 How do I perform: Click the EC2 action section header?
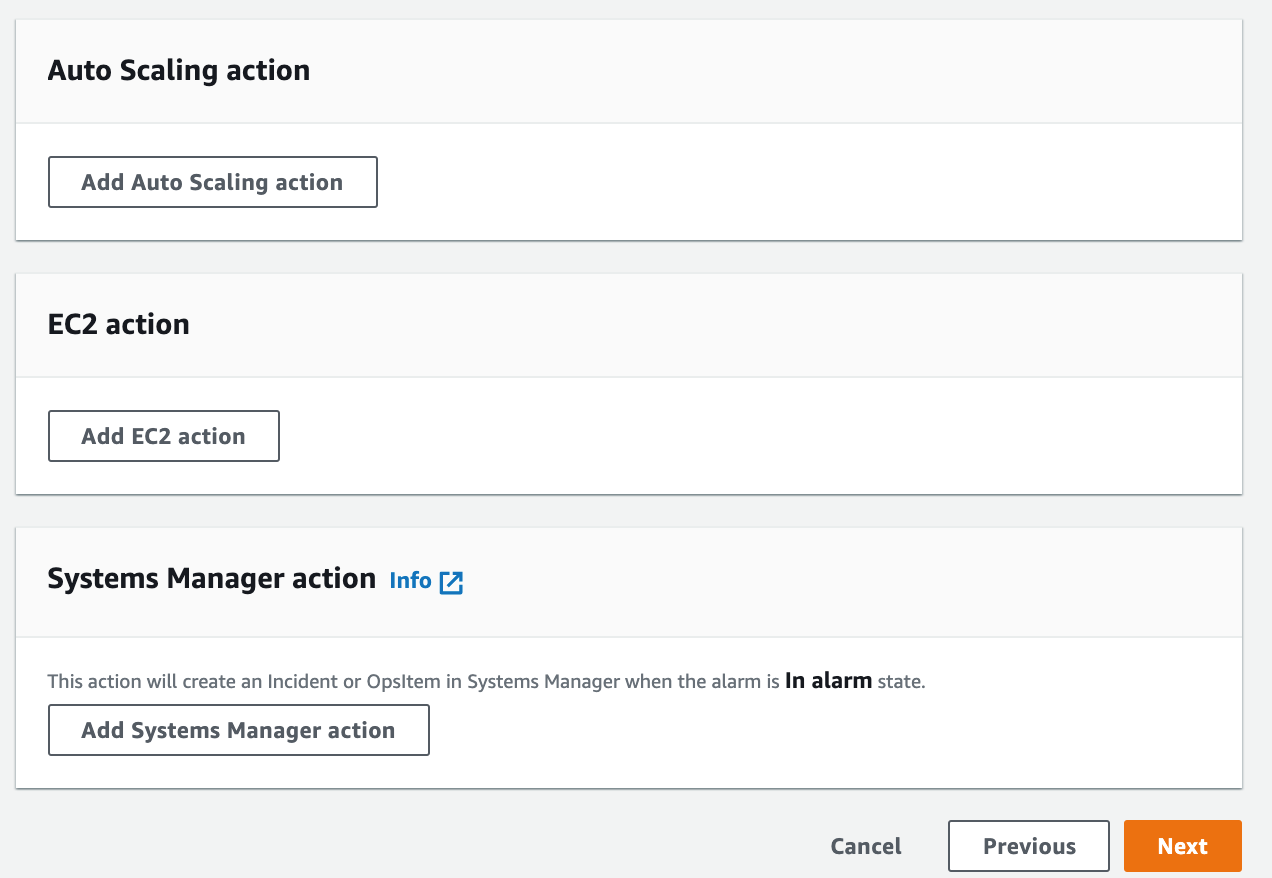pyautogui.click(x=119, y=324)
